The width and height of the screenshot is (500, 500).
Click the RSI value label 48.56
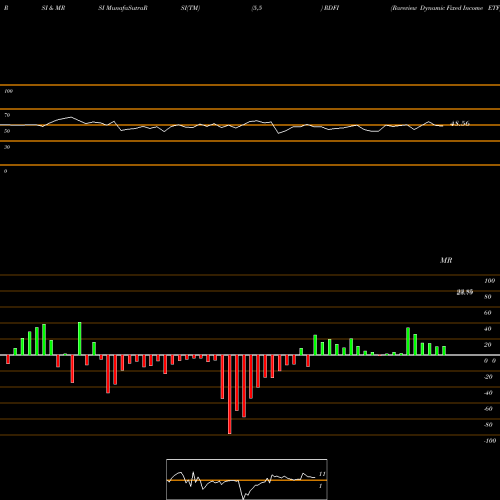point(460,123)
